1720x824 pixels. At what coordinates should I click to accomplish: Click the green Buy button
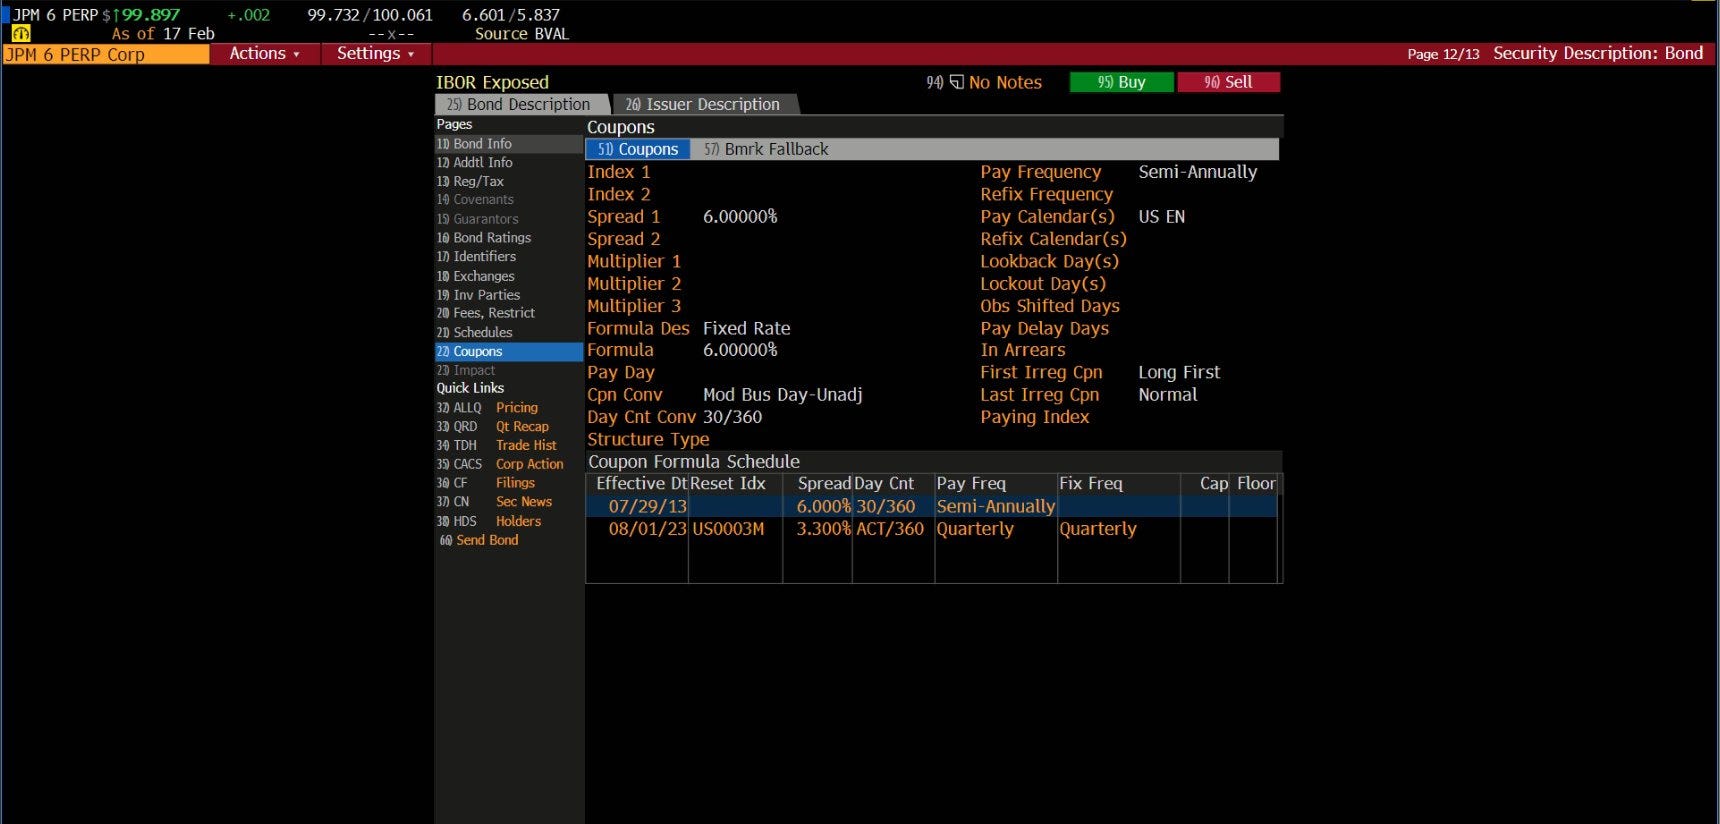1121,82
